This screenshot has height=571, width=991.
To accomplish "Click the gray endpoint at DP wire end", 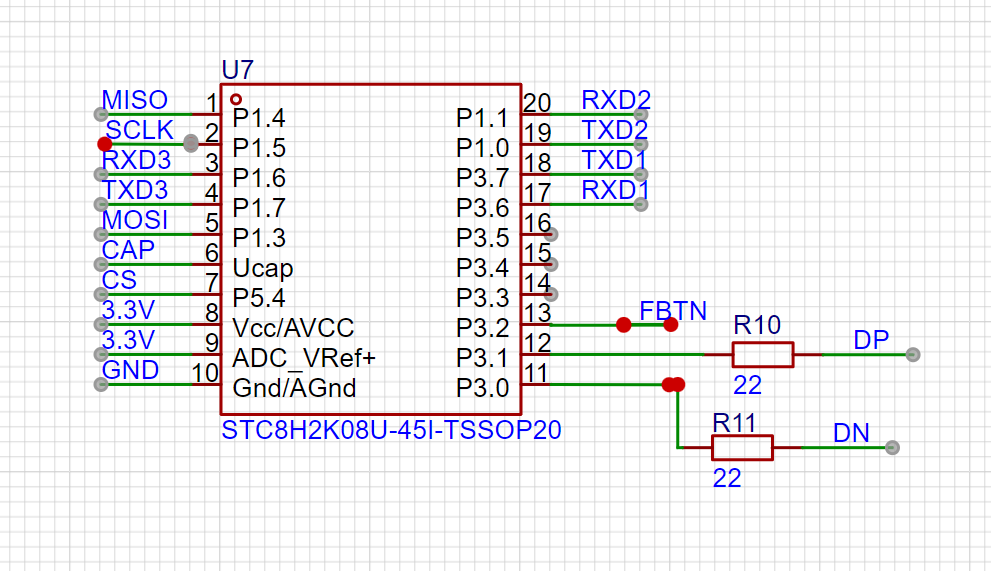I will [x=913, y=355].
